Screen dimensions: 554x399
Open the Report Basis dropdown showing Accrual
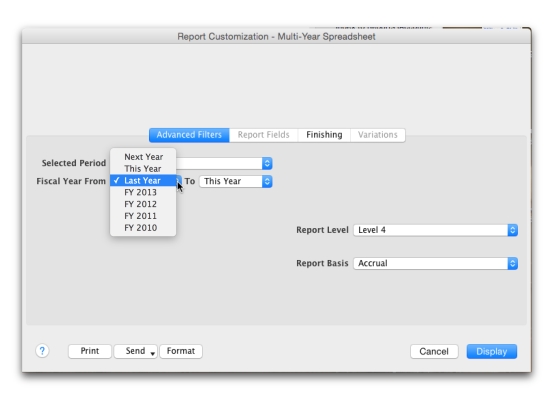pos(436,263)
